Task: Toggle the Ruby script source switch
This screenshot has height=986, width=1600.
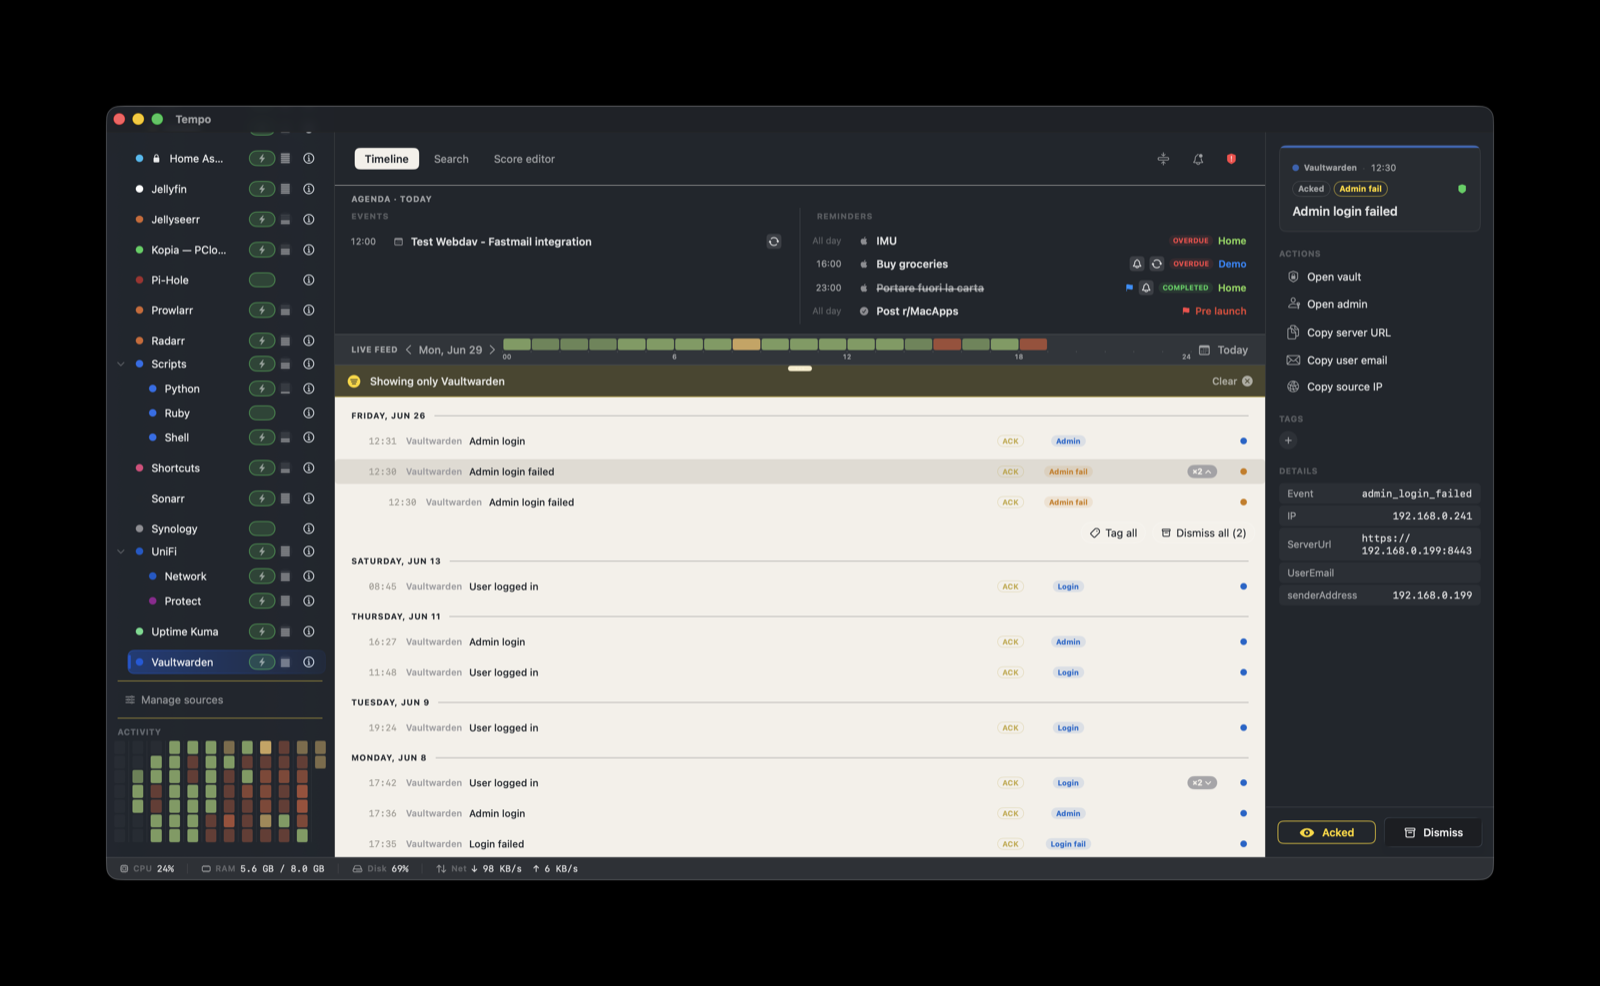Action: [x=262, y=413]
